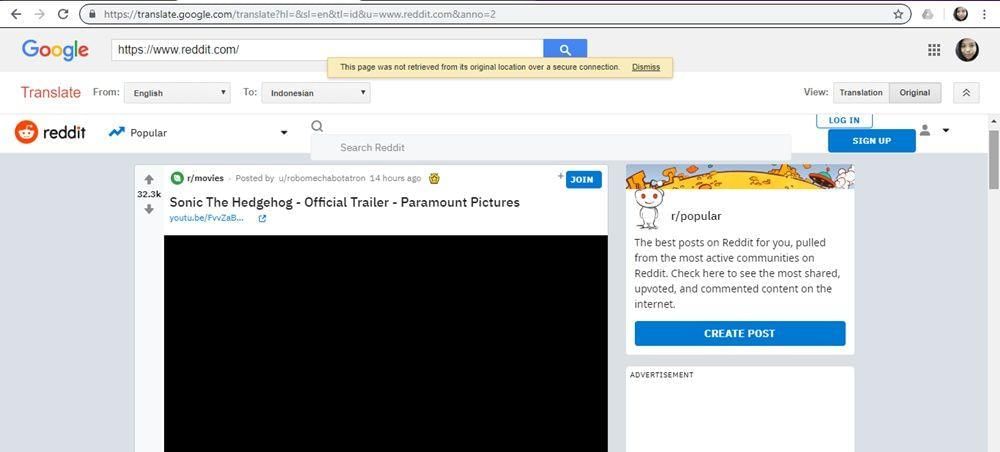Open the From language dropdown

(x=176, y=93)
